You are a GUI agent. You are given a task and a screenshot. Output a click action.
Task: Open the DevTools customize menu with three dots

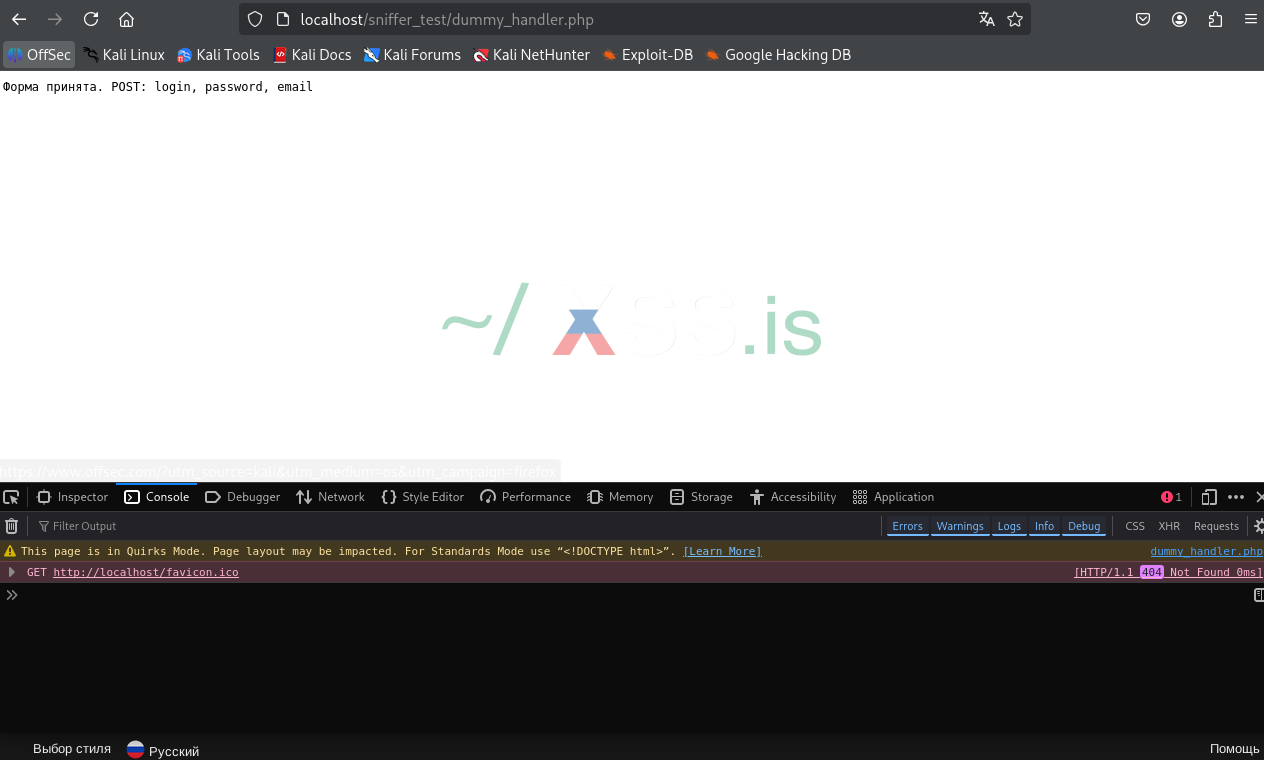click(x=1235, y=497)
